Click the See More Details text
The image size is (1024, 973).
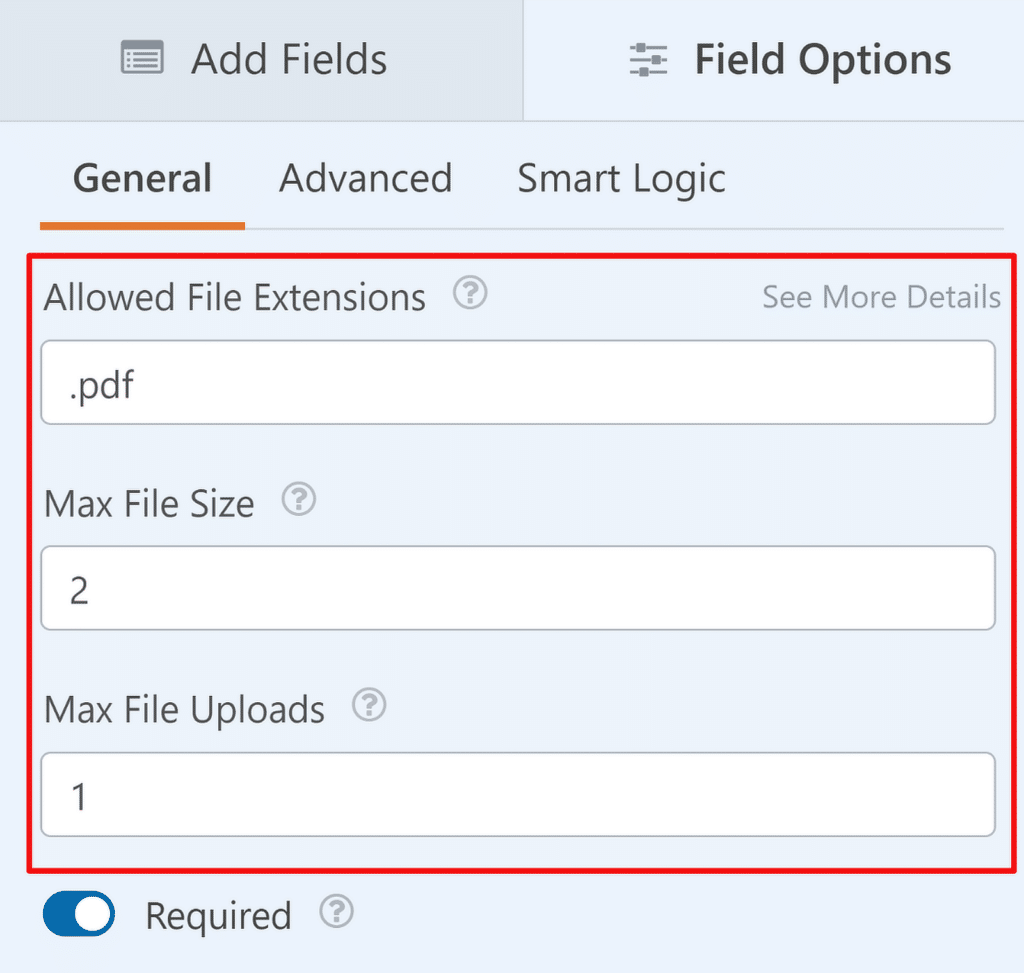click(x=881, y=297)
